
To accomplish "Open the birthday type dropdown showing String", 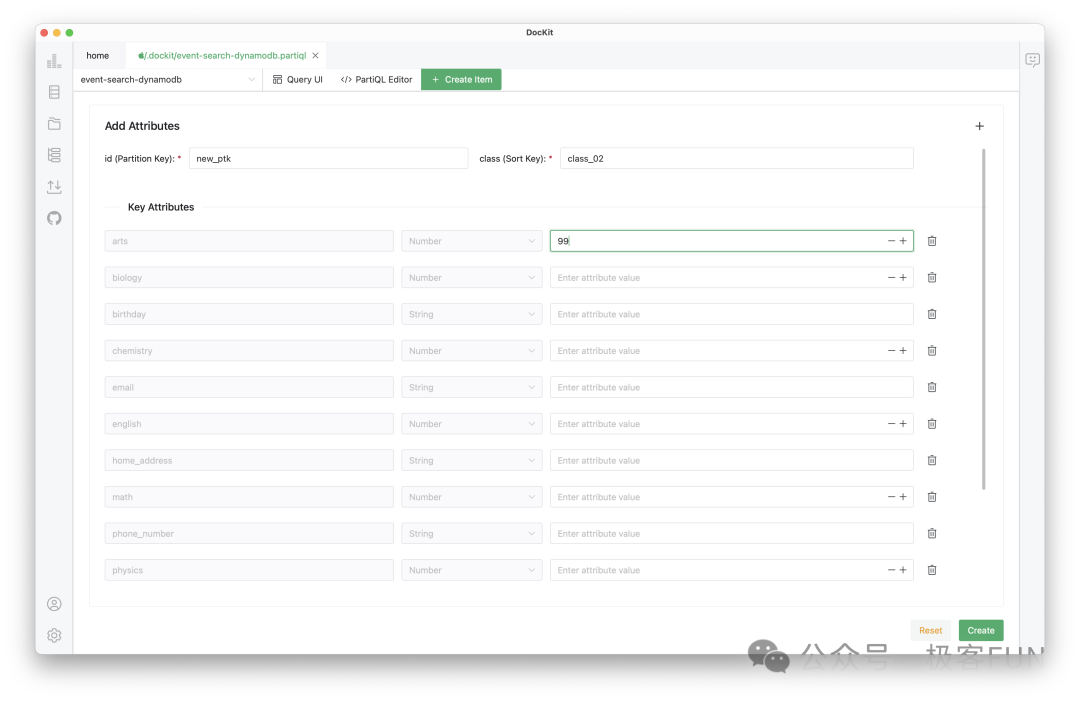I will click(471, 313).
